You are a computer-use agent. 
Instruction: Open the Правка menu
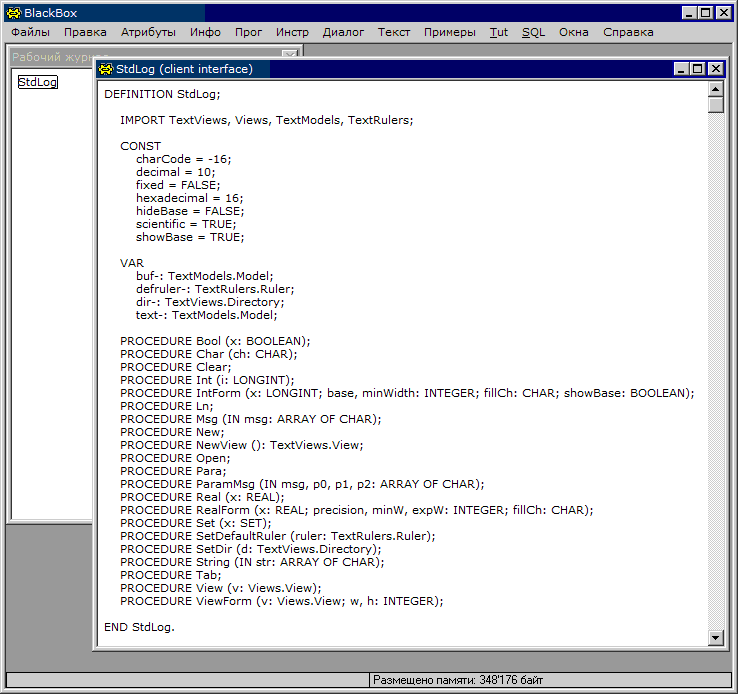click(x=85, y=32)
